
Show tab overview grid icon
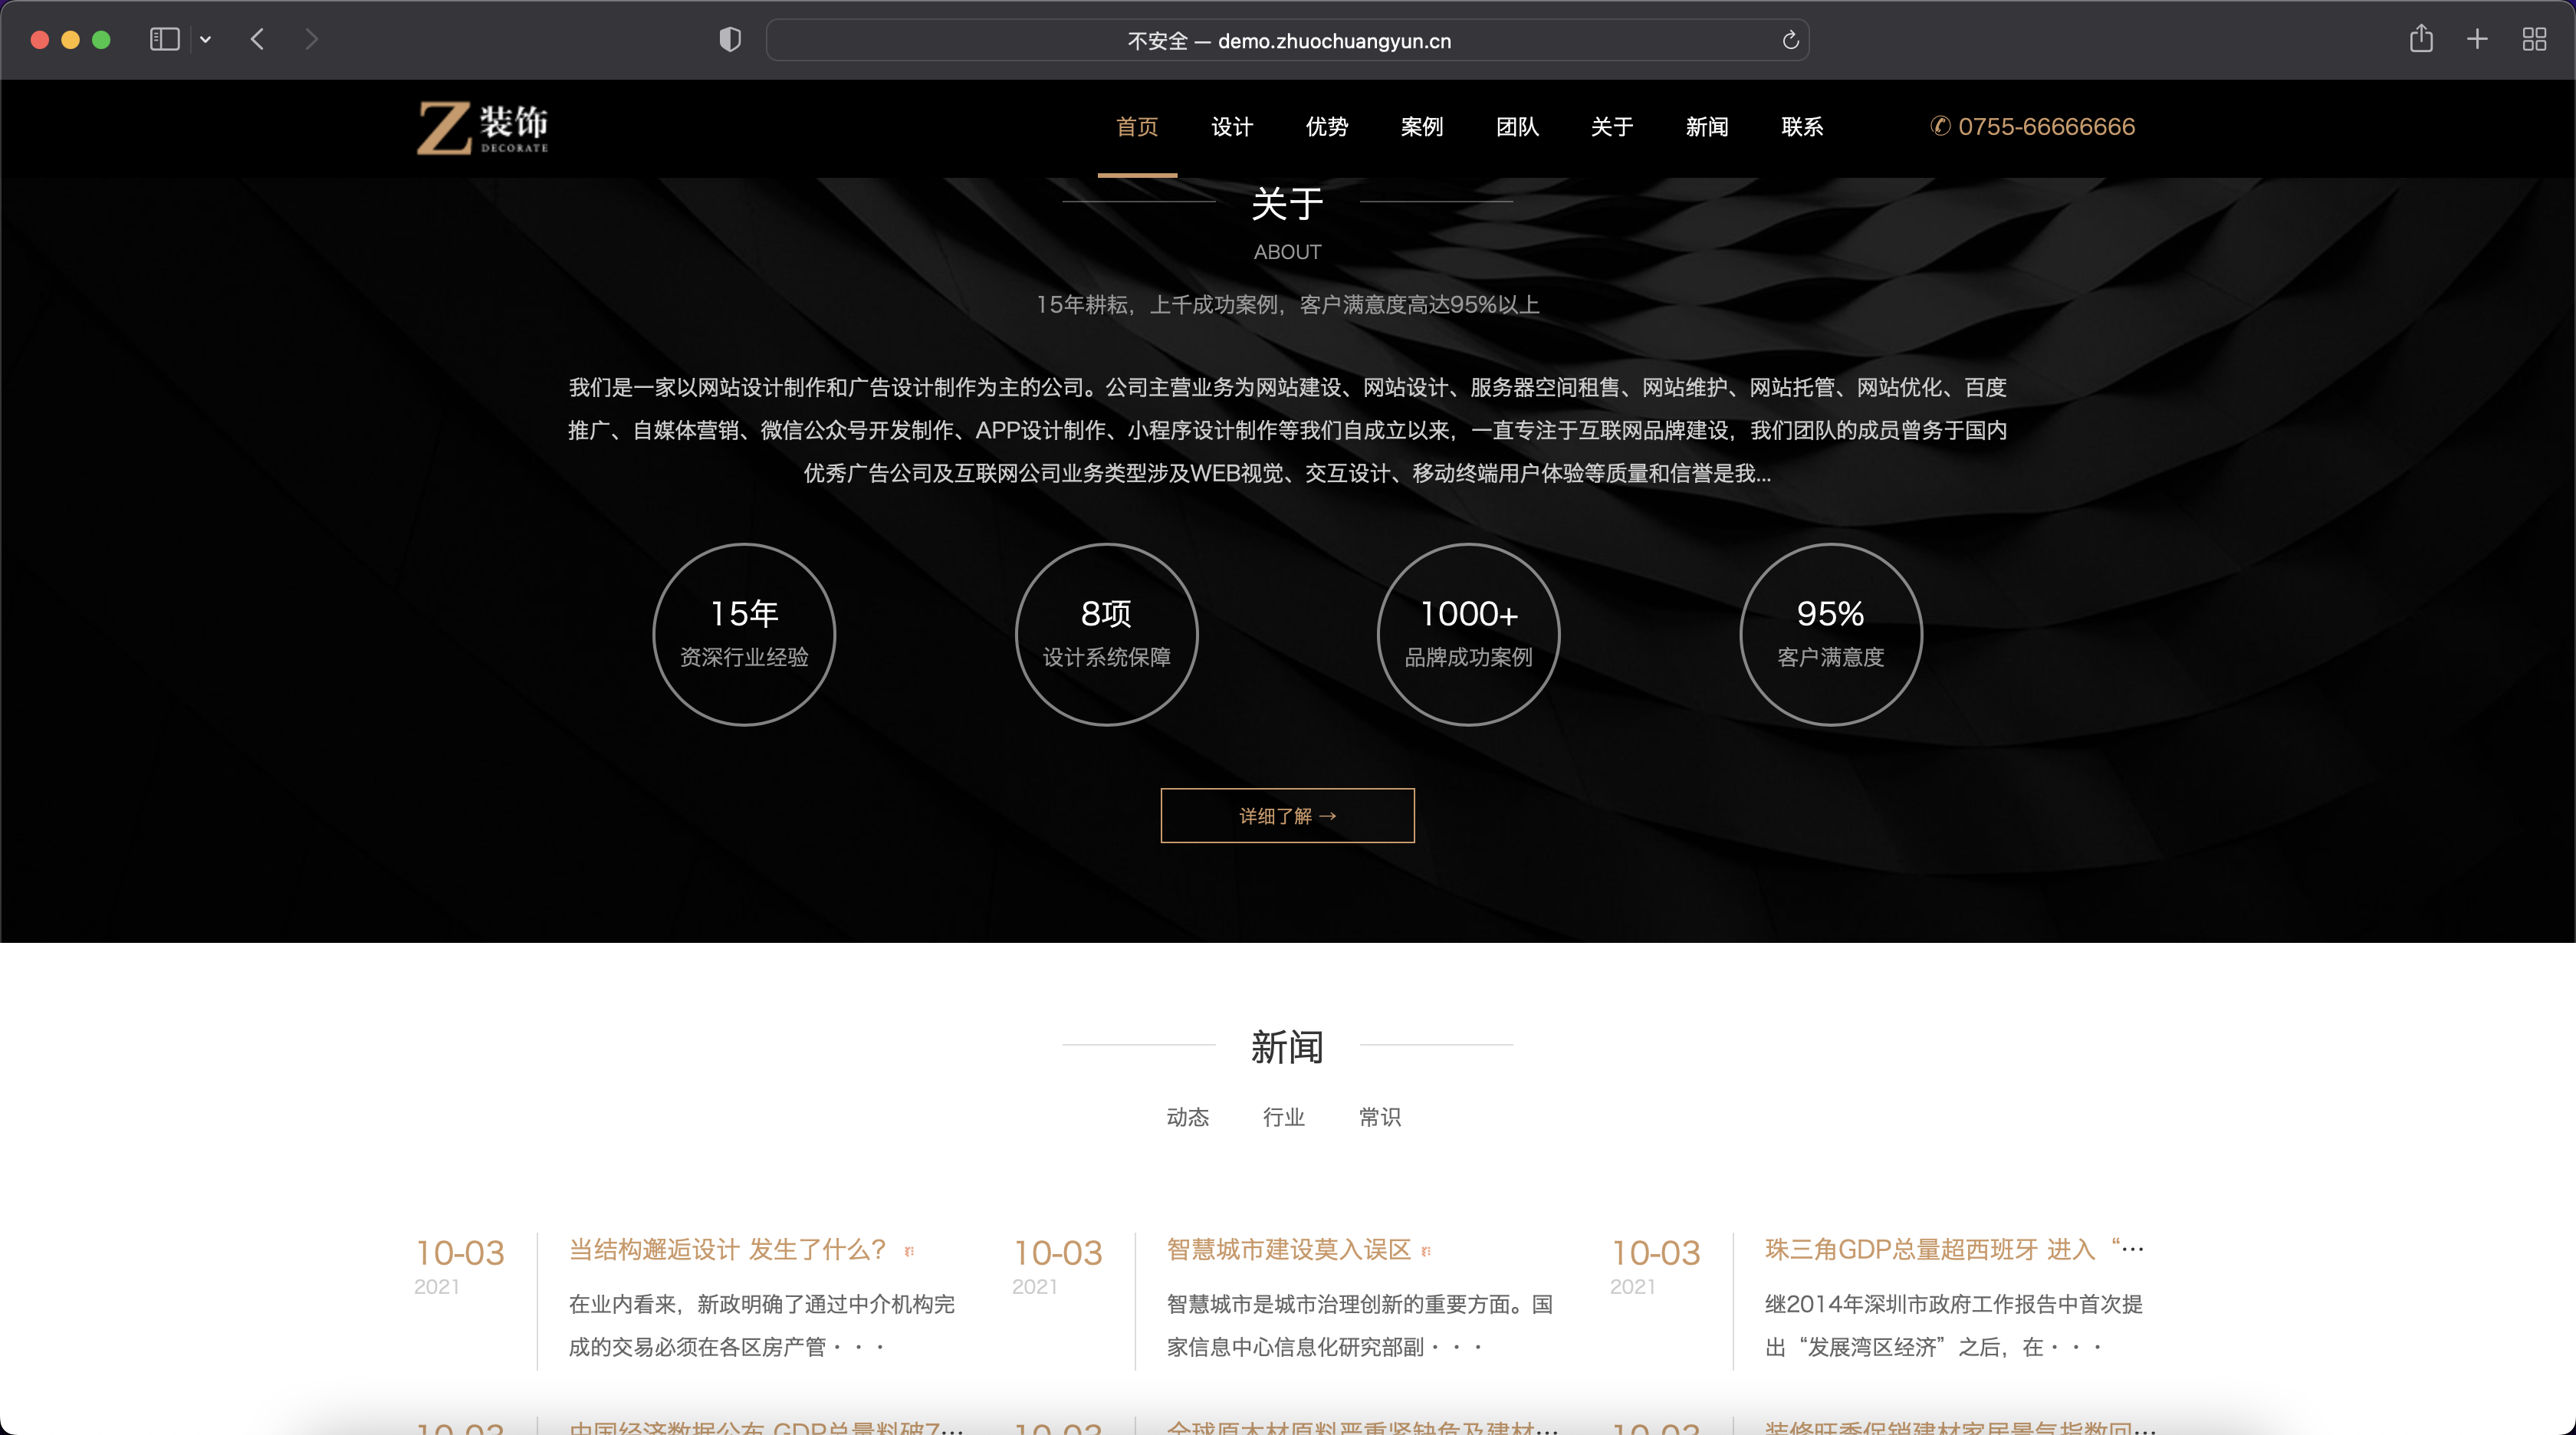(x=2534, y=39)
